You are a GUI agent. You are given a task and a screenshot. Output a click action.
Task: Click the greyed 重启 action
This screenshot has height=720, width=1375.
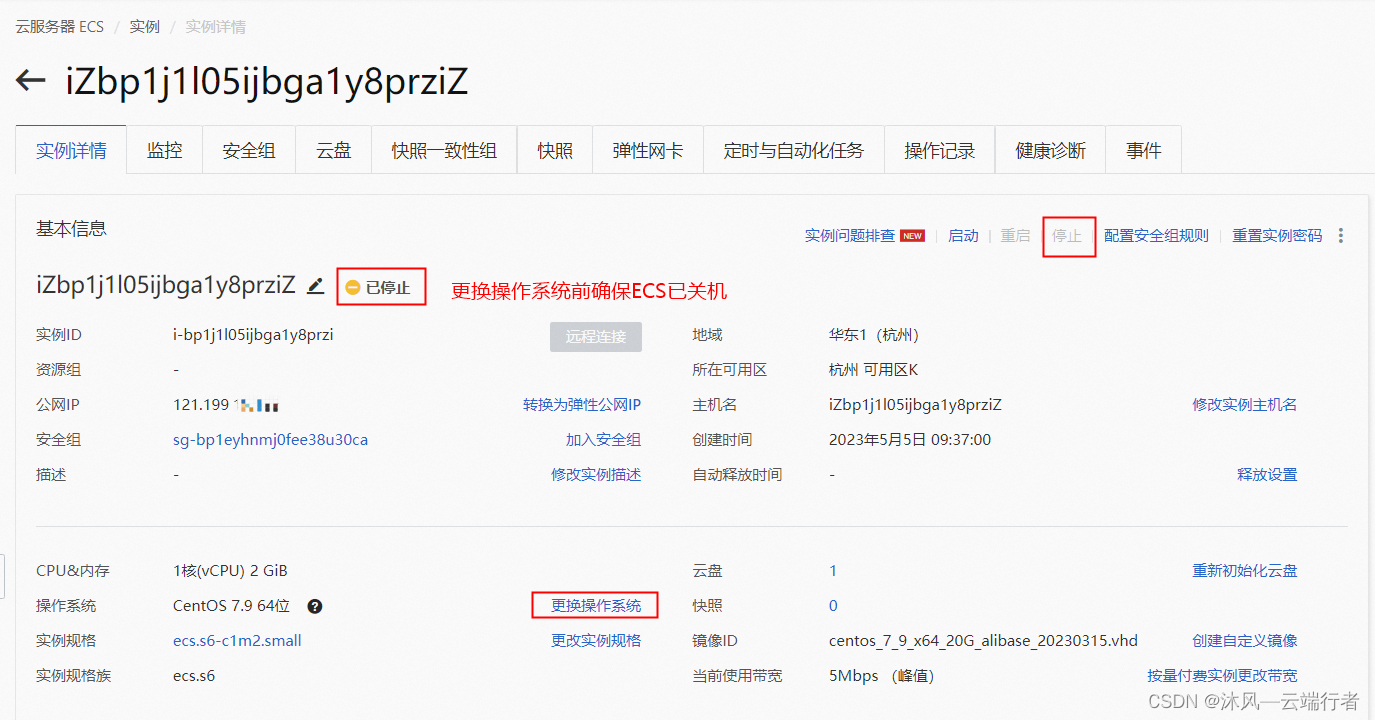click(x=1015, y=236)
